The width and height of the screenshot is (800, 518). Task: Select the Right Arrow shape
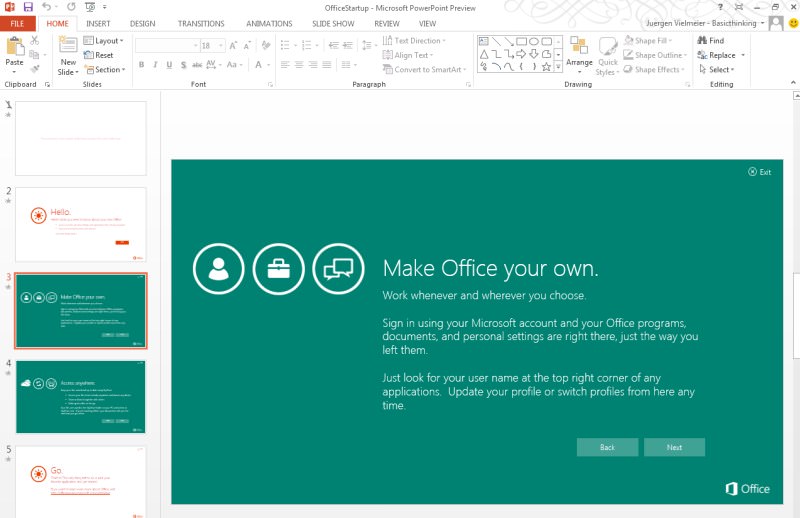pos(521,54)
